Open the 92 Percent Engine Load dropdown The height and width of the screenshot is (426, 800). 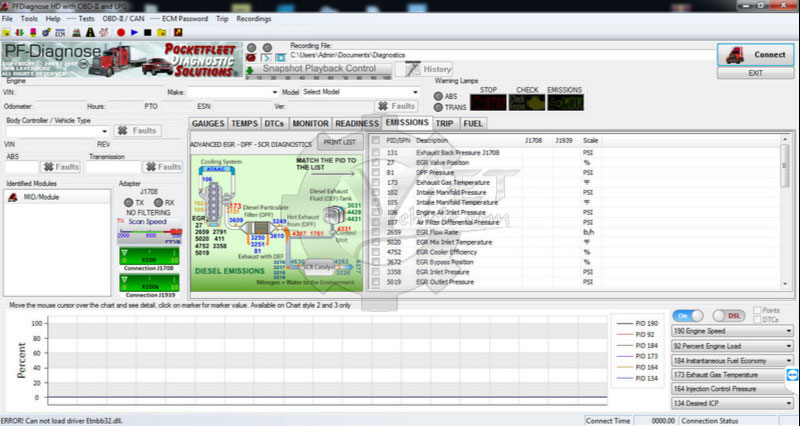coord(732,346)
